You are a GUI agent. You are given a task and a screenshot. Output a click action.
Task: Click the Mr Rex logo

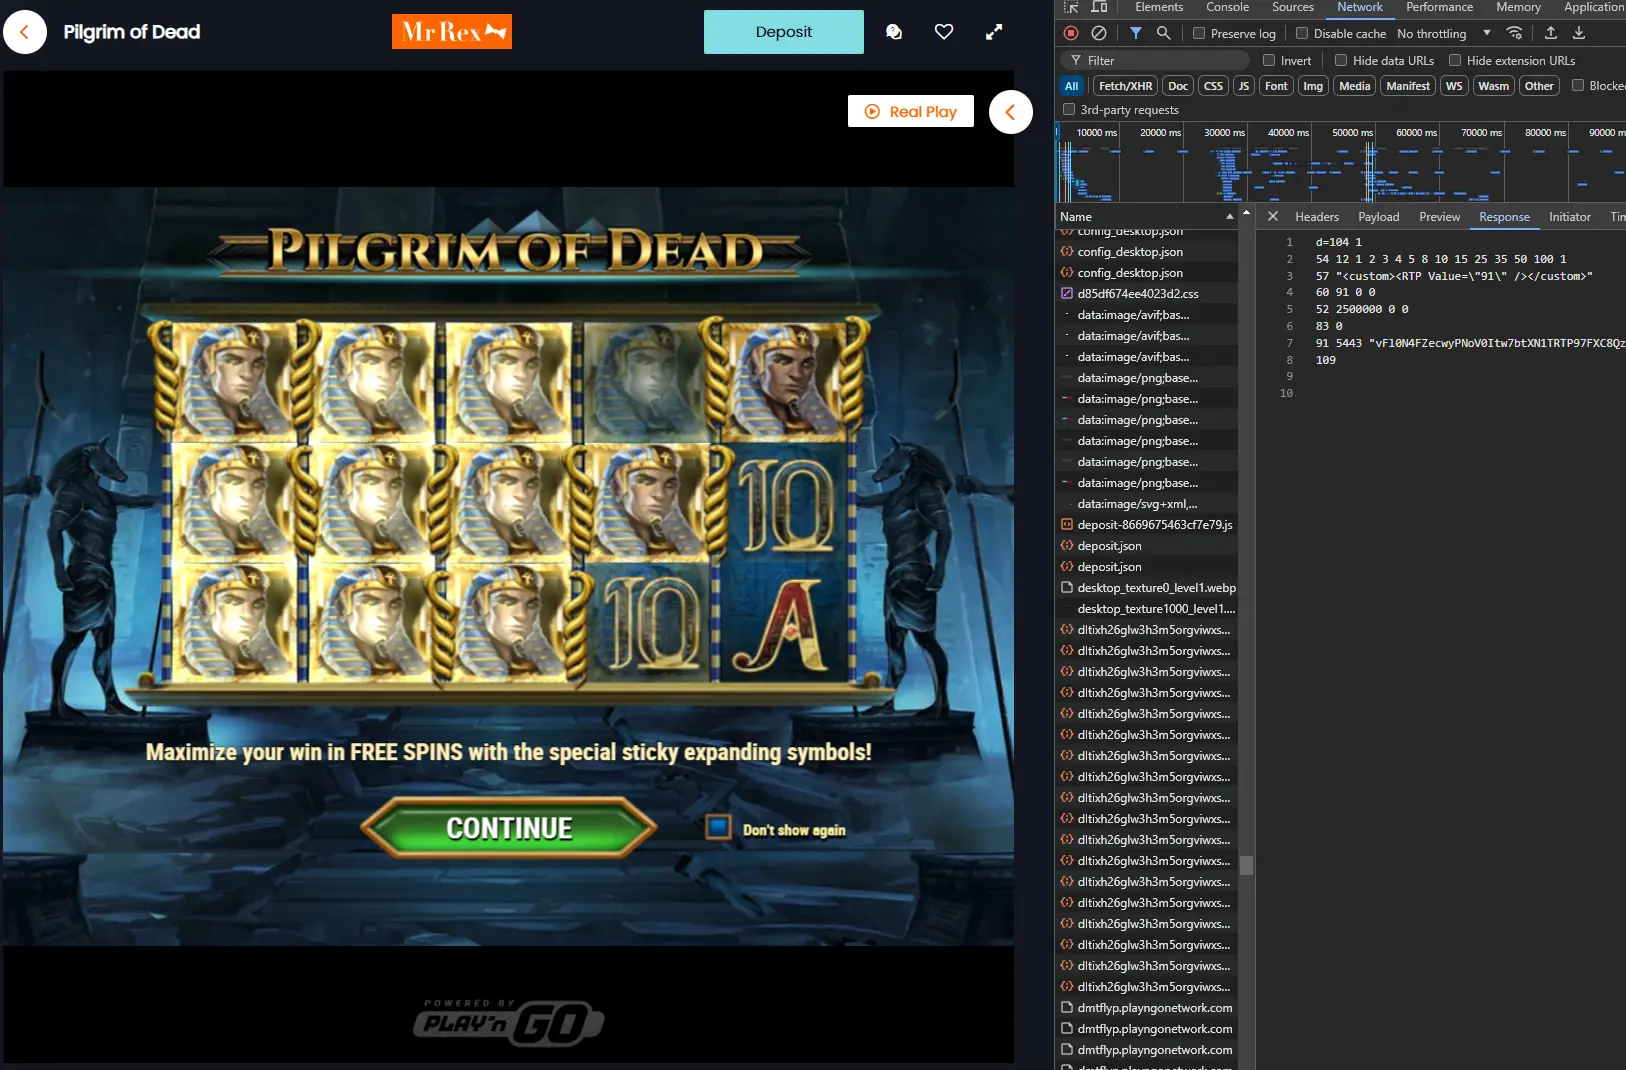[x=452, y=32]
